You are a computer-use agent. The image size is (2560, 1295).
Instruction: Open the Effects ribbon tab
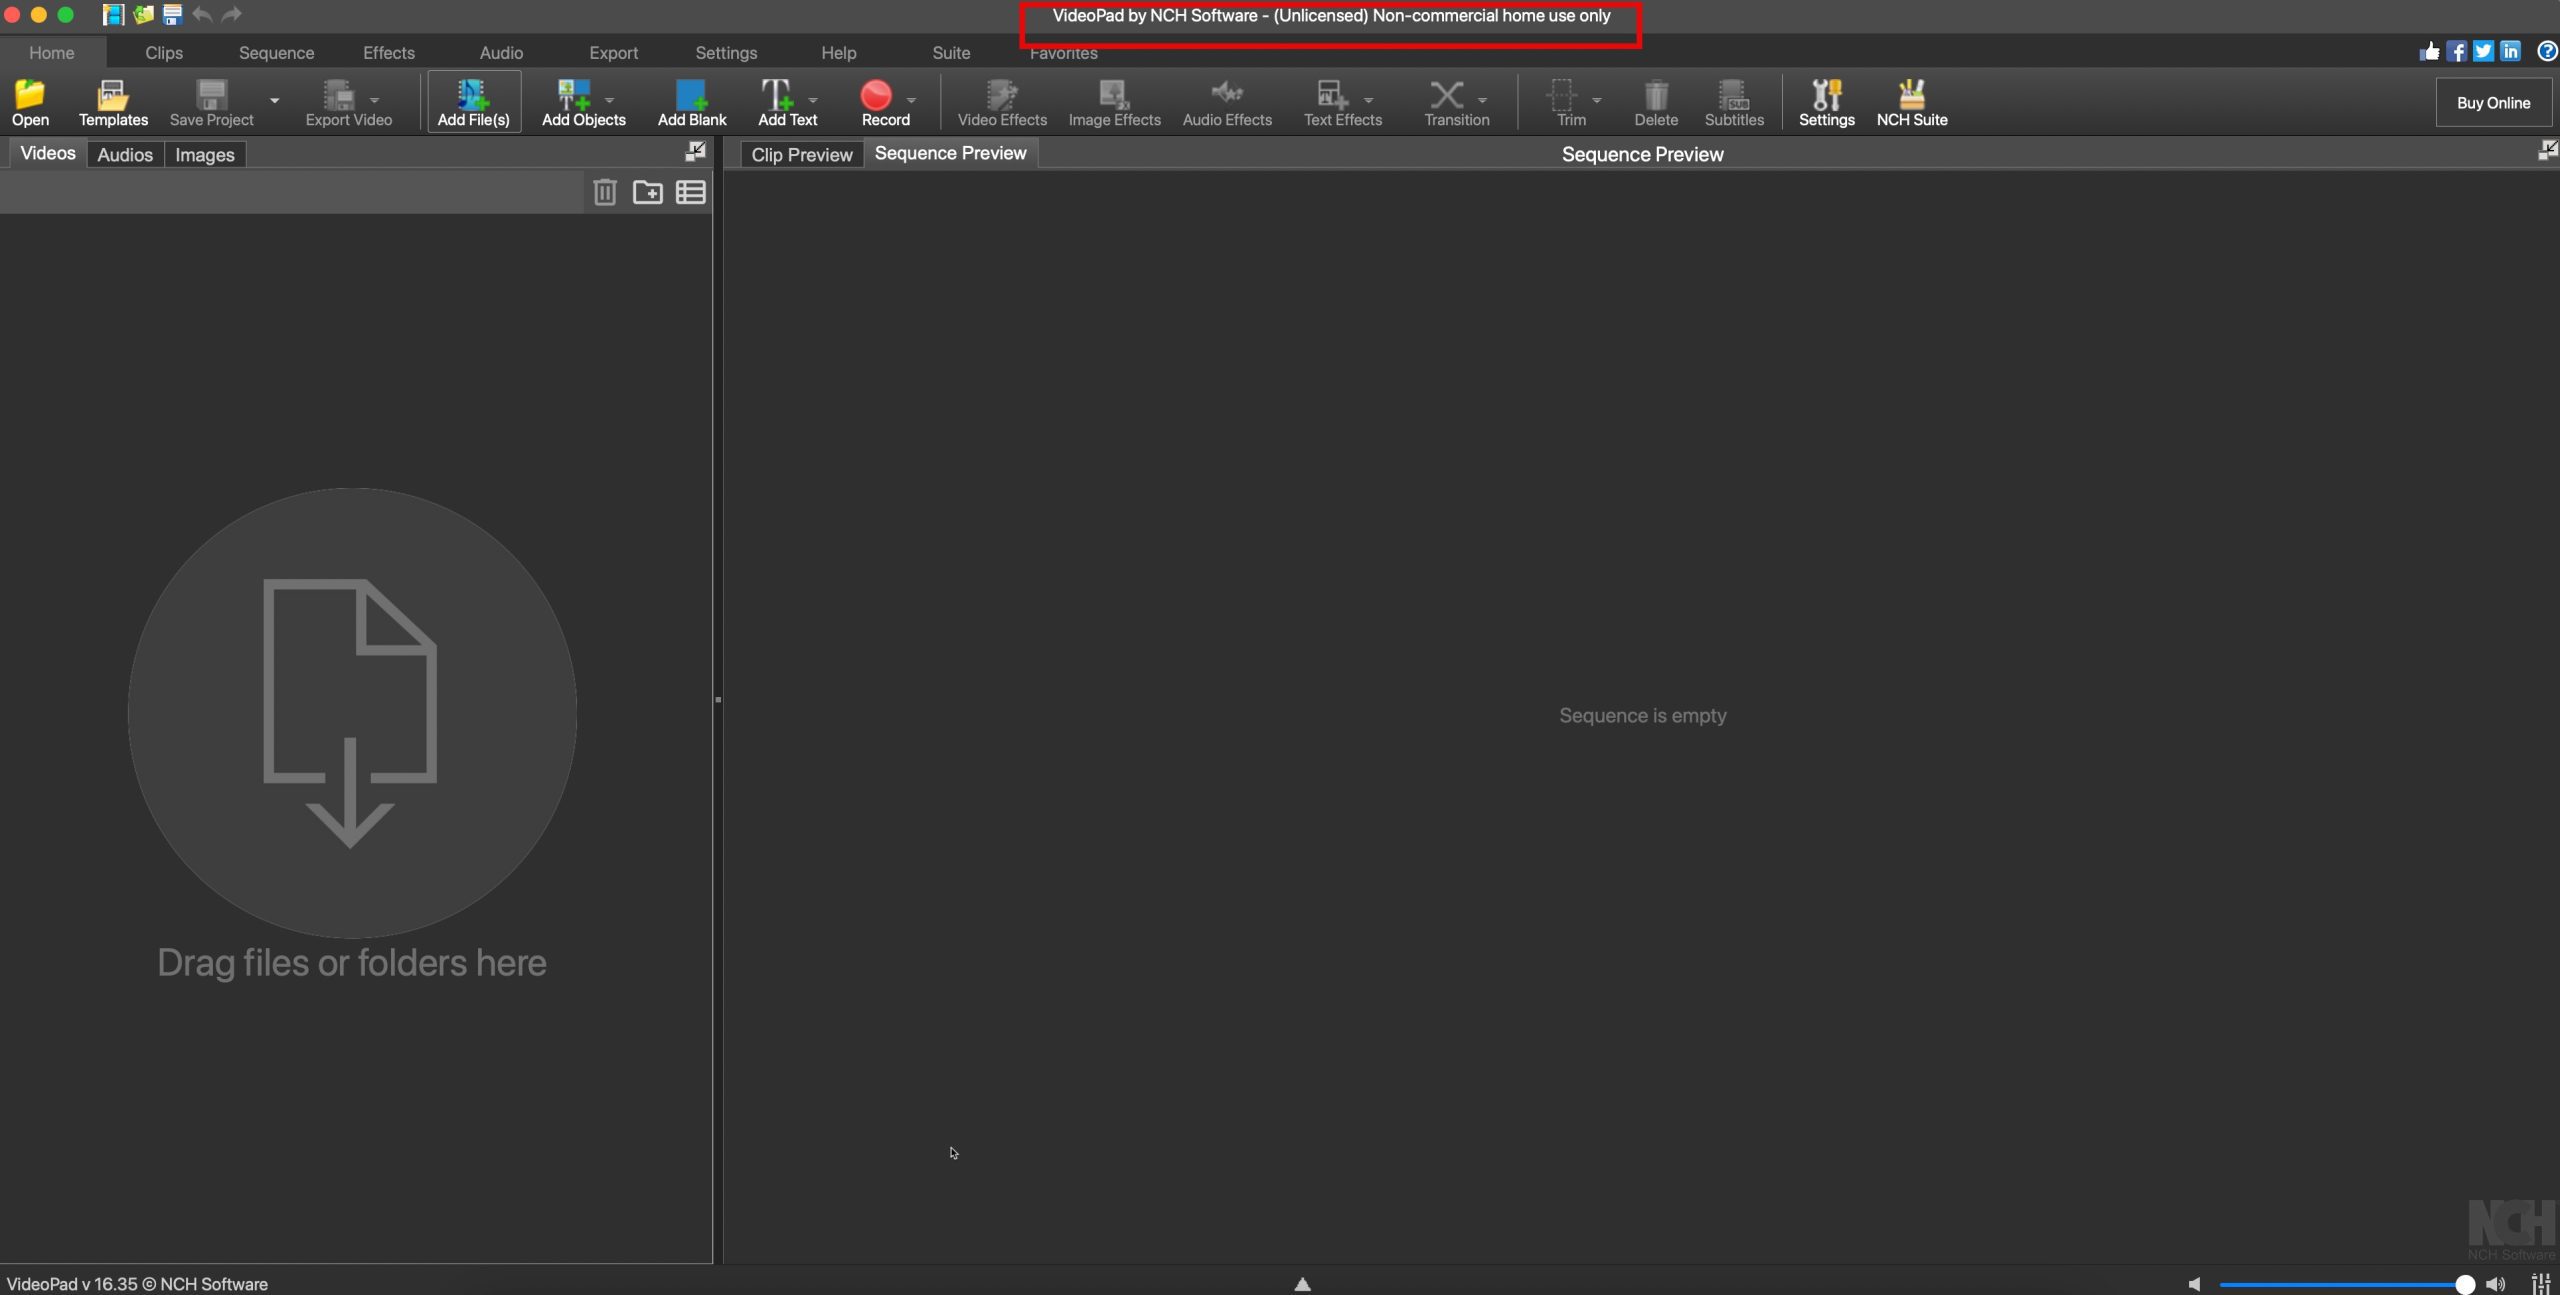point(388,53)
